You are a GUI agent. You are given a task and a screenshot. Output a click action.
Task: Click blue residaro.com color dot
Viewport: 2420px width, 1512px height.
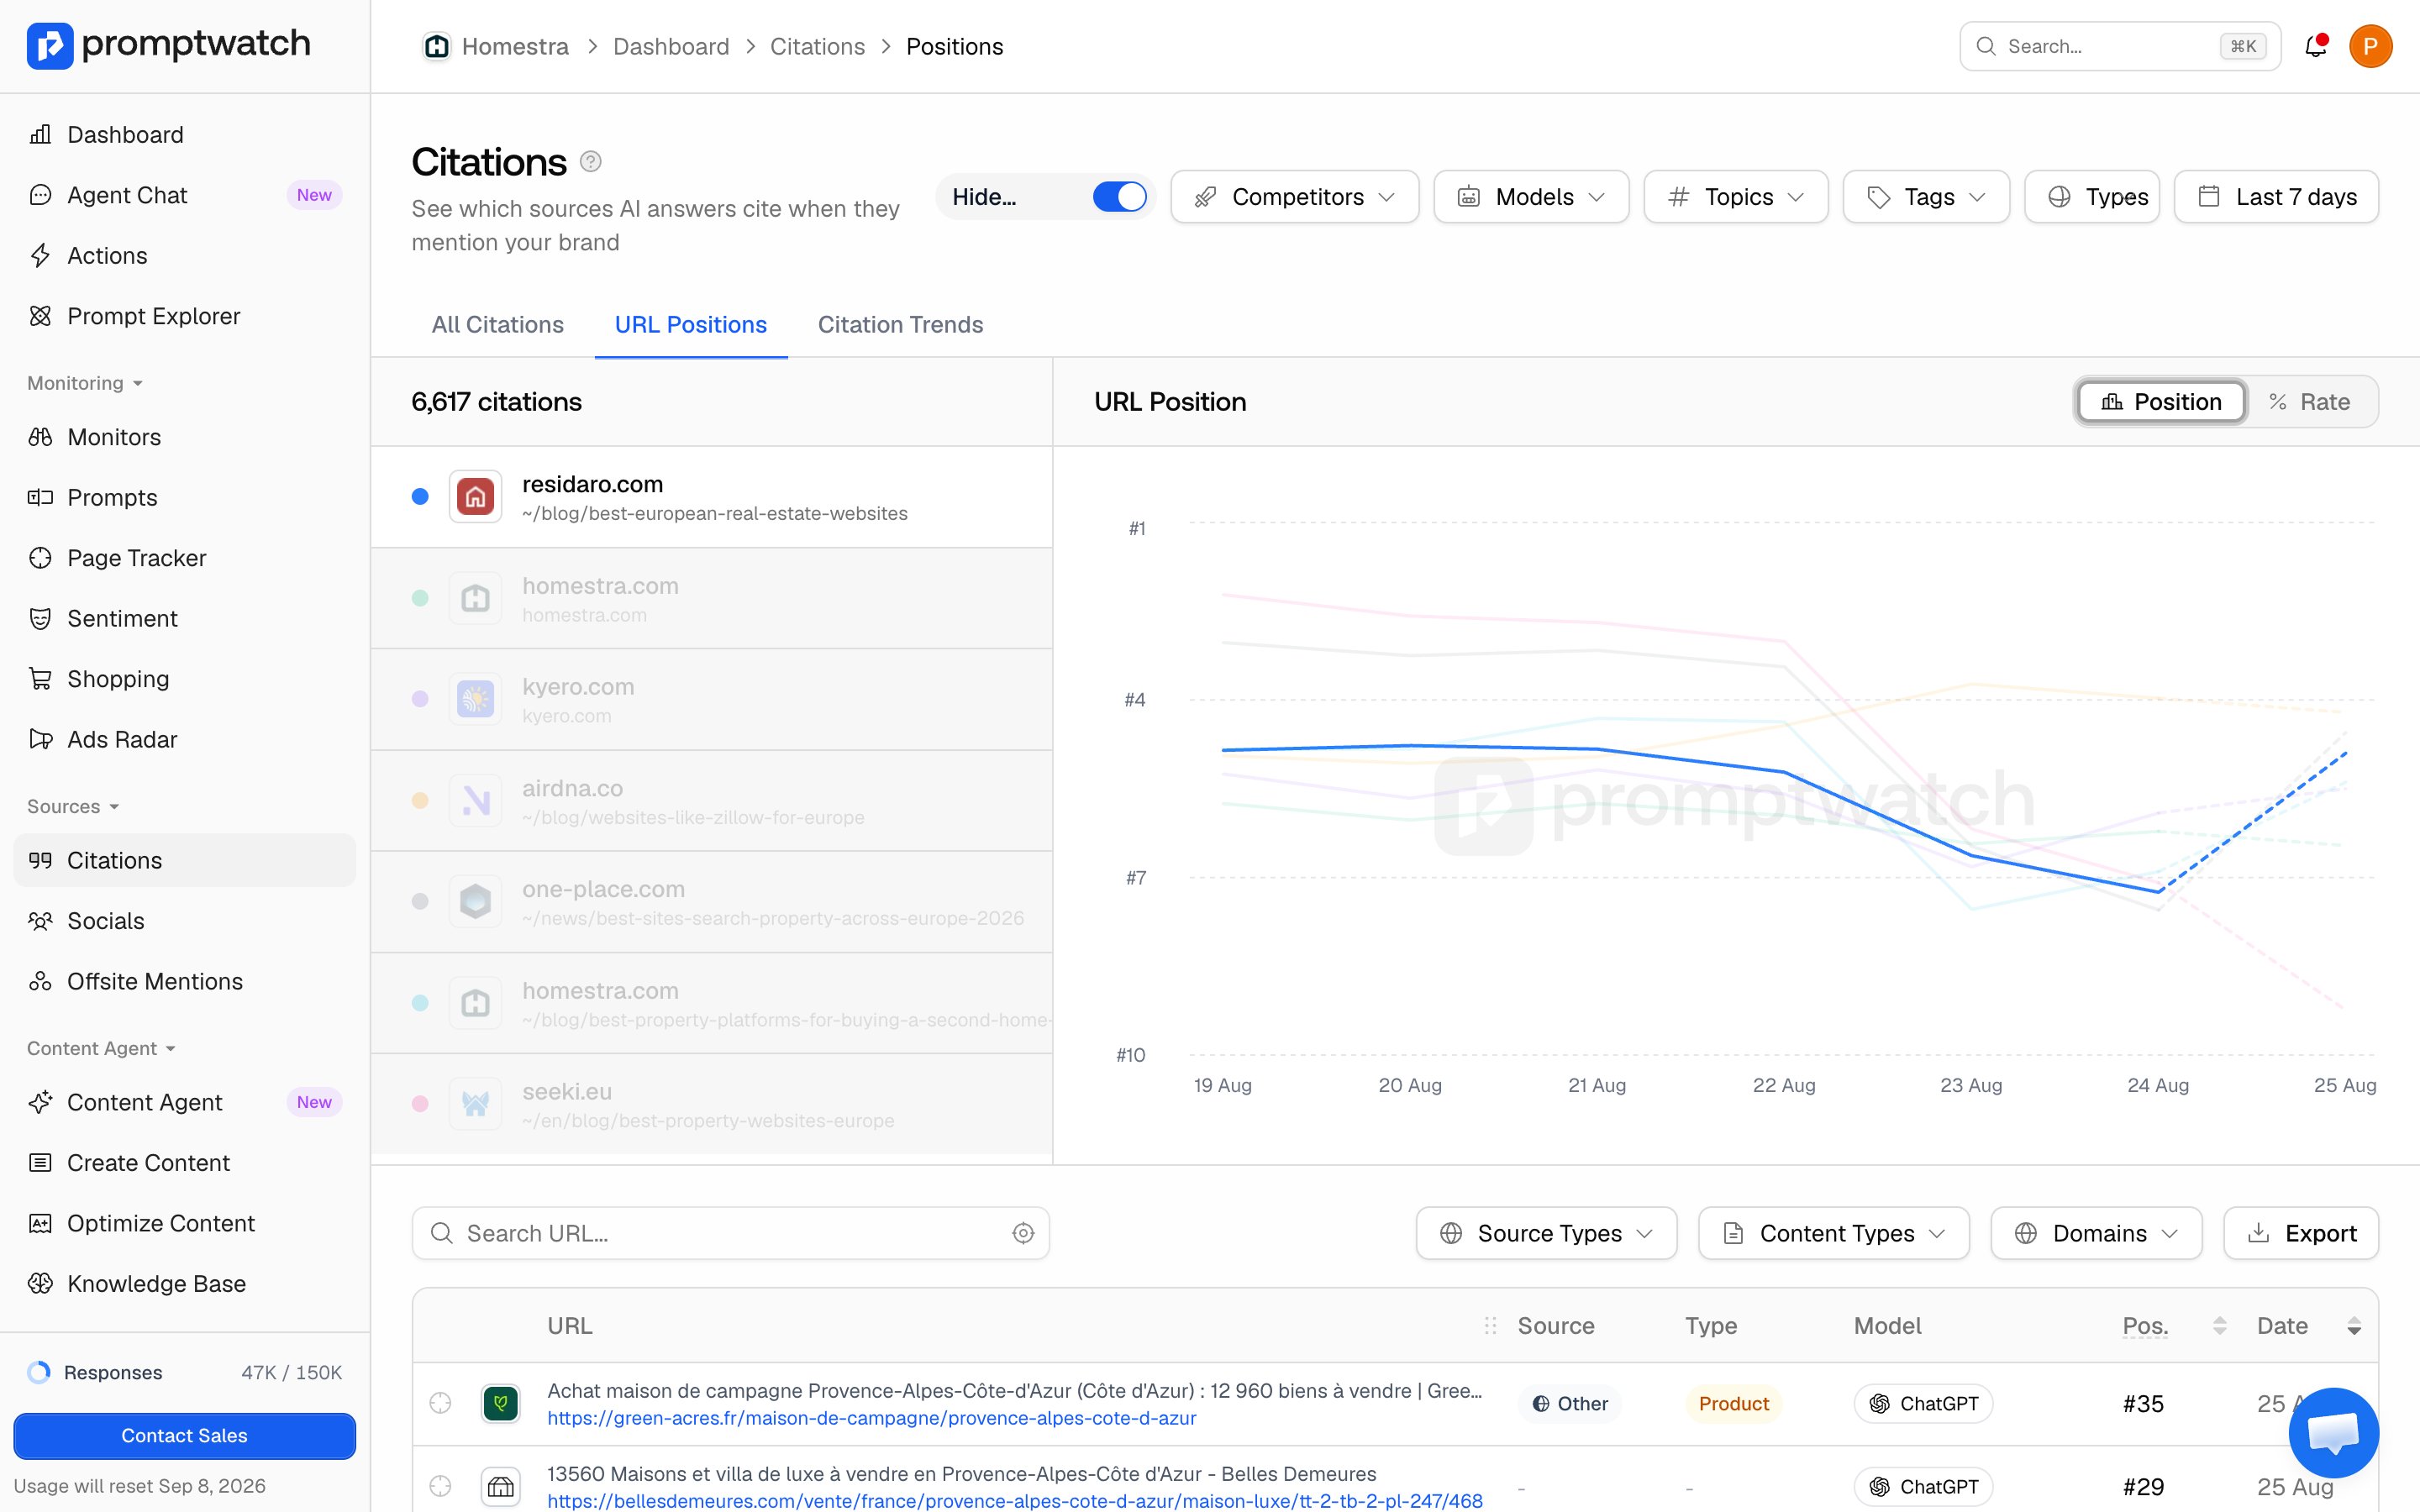[x=420, y=497]
